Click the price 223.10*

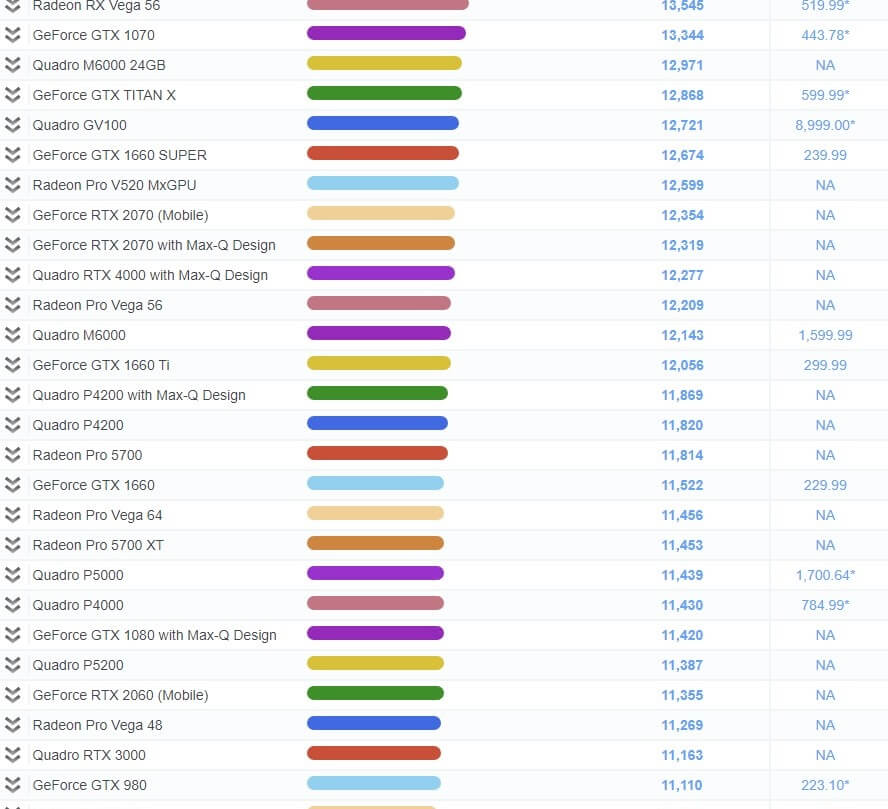coord(825,785)
